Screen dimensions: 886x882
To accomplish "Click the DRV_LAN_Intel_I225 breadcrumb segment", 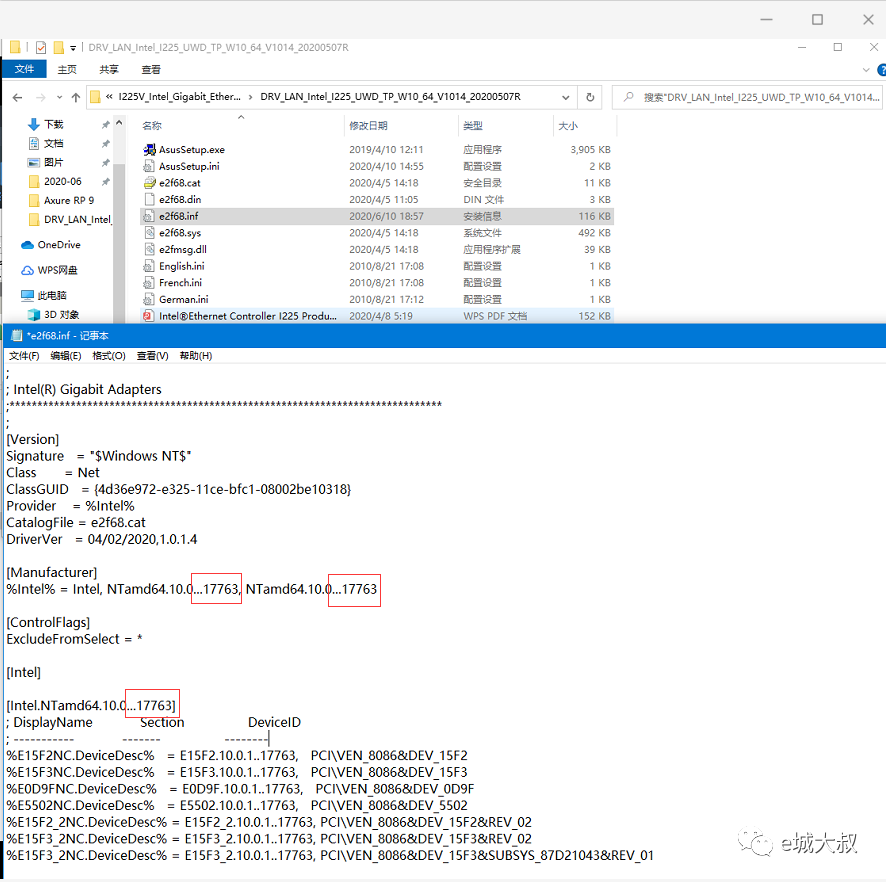I will click(x=390, y=97).
